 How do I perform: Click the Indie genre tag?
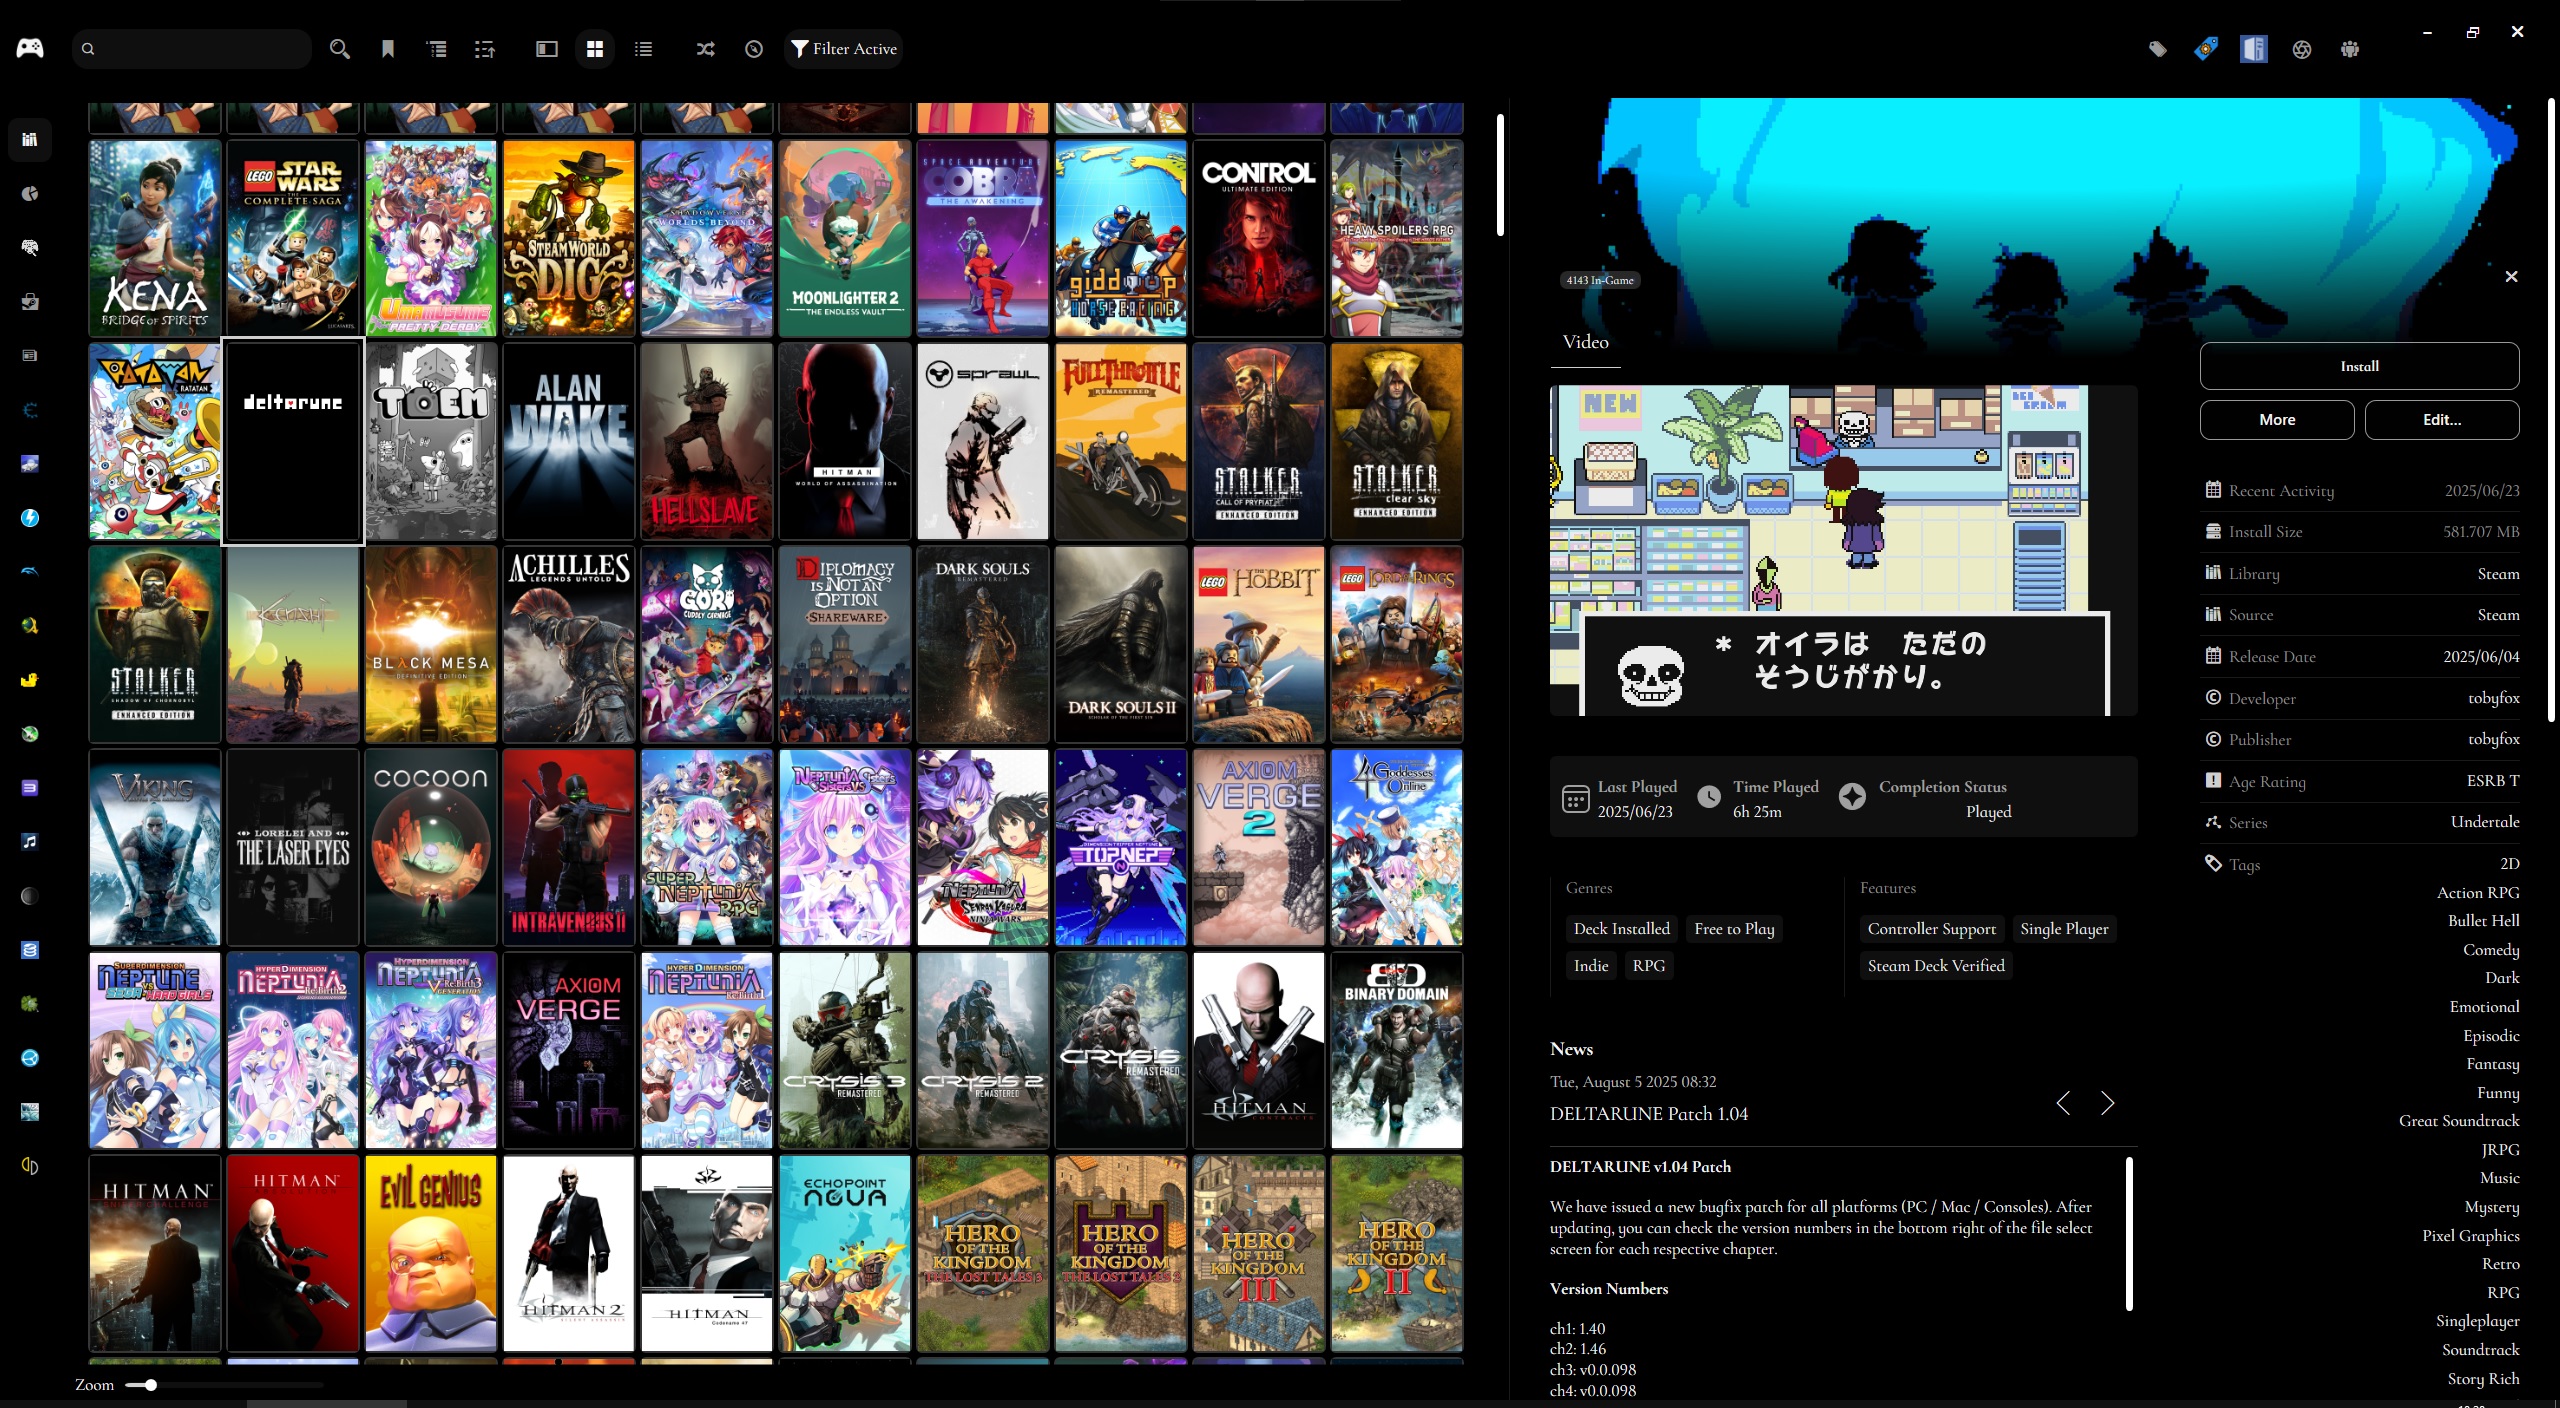click(x=1591, y=966)
